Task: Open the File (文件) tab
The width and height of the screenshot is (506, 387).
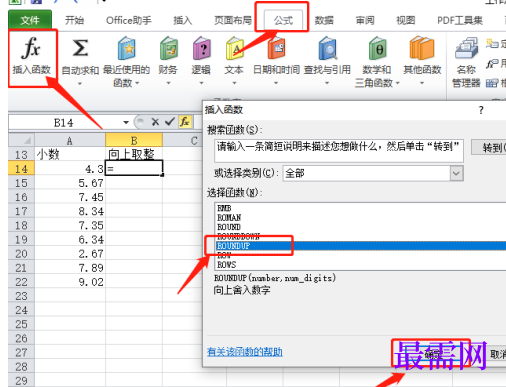Action: click(x=30, y=20)
